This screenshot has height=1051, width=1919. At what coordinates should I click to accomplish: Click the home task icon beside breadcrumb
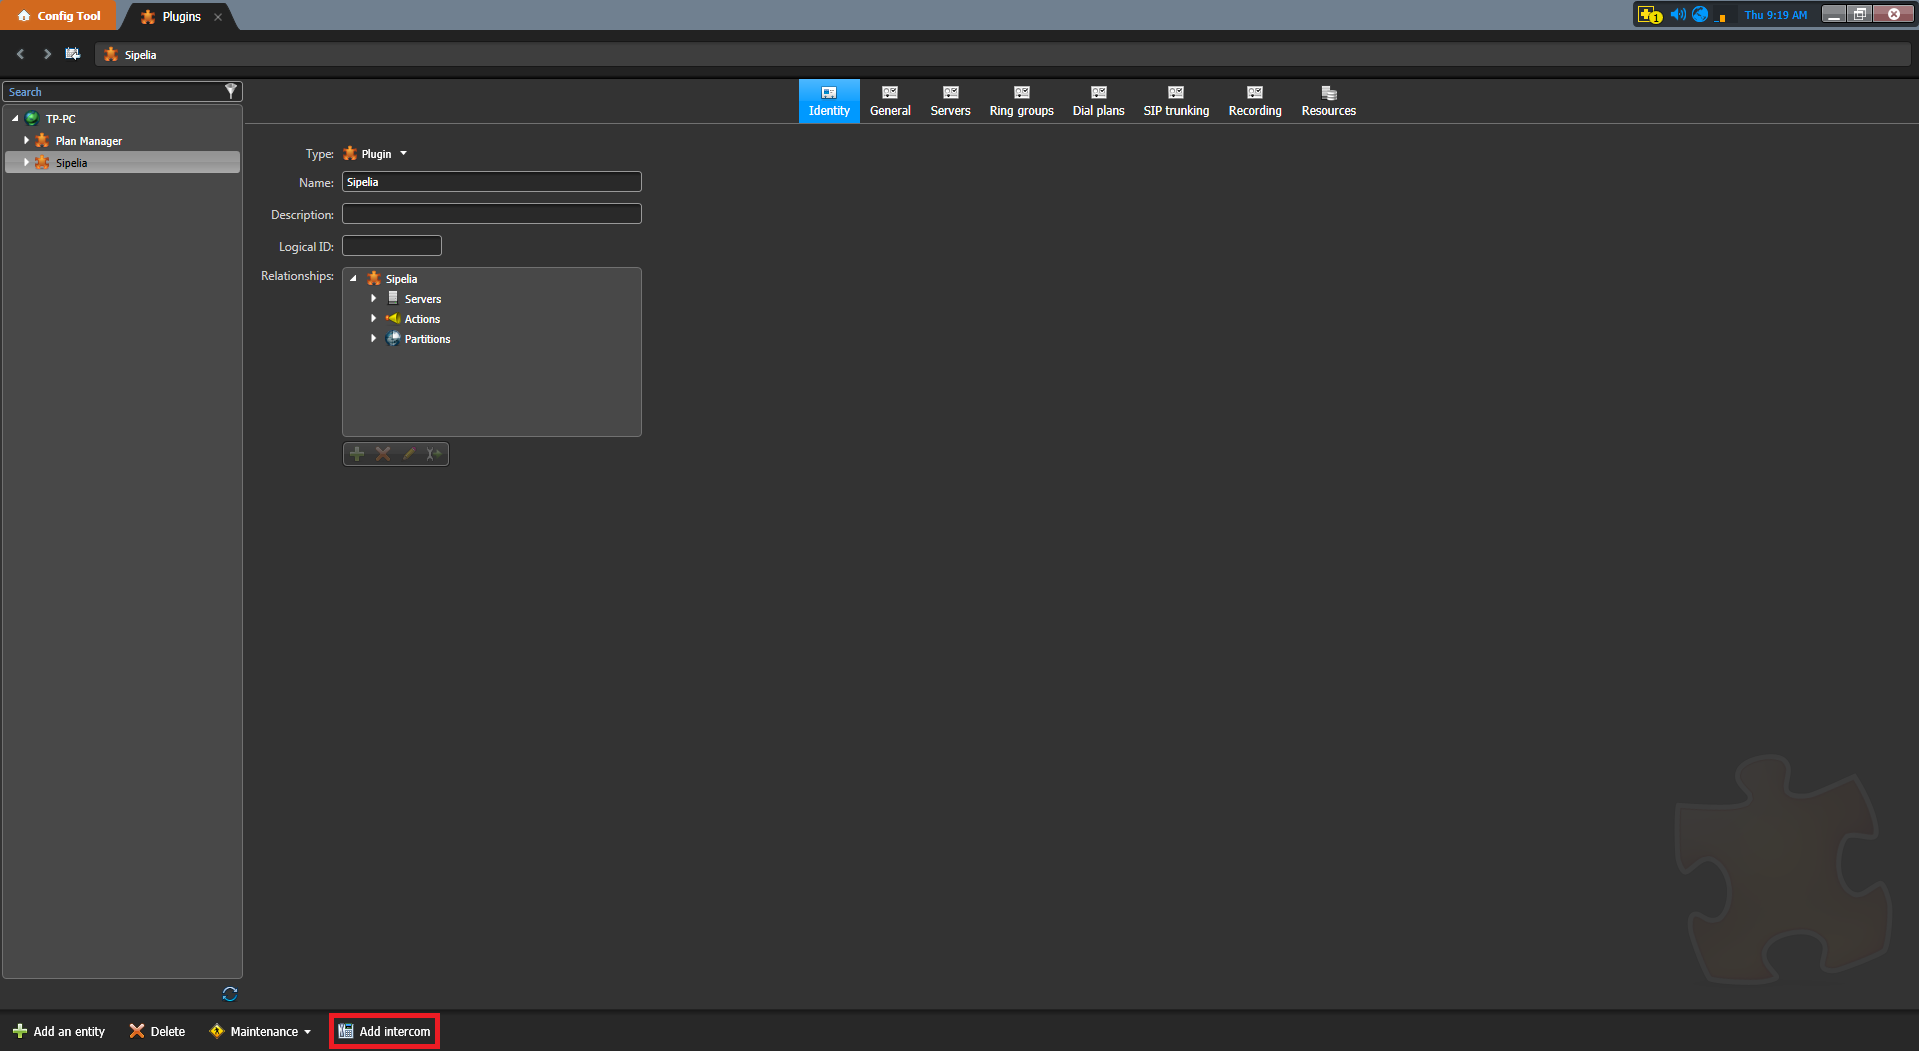tap(73, 54)
